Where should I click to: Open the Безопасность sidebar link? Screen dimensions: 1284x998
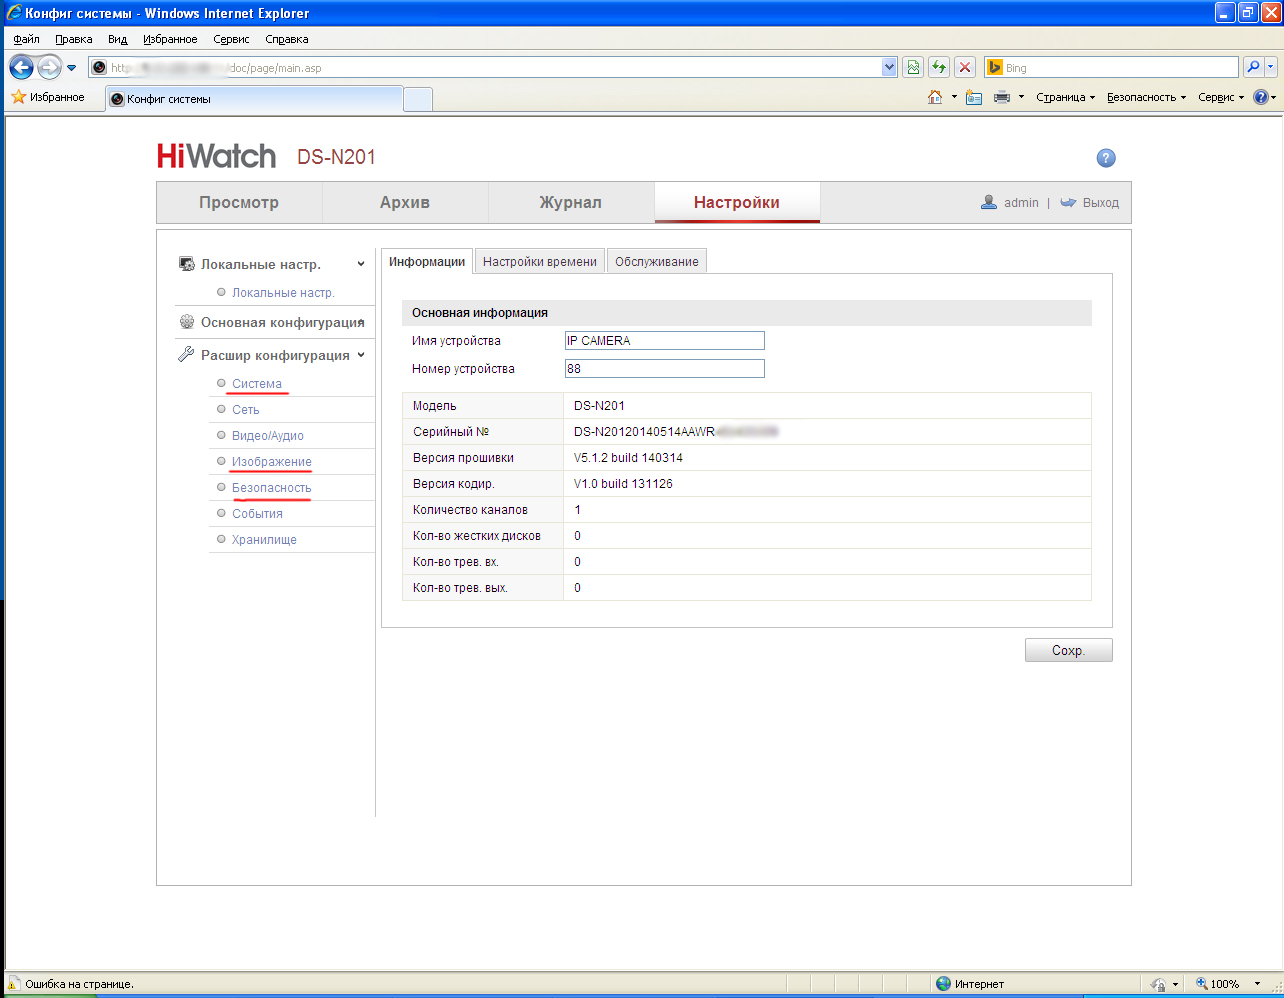tap(272, 488)
